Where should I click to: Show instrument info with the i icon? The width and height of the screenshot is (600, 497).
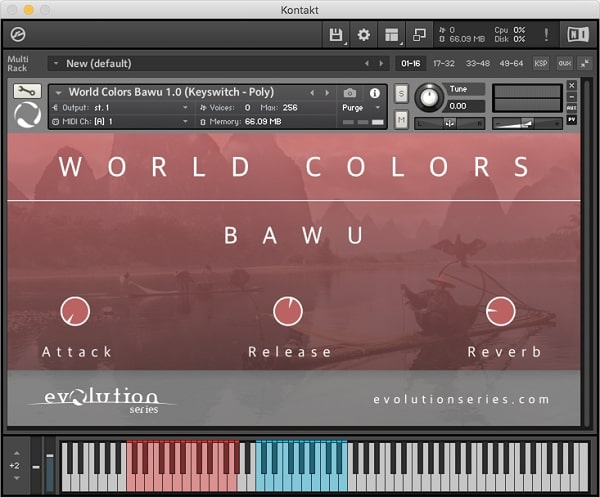[x=375, y=93]
